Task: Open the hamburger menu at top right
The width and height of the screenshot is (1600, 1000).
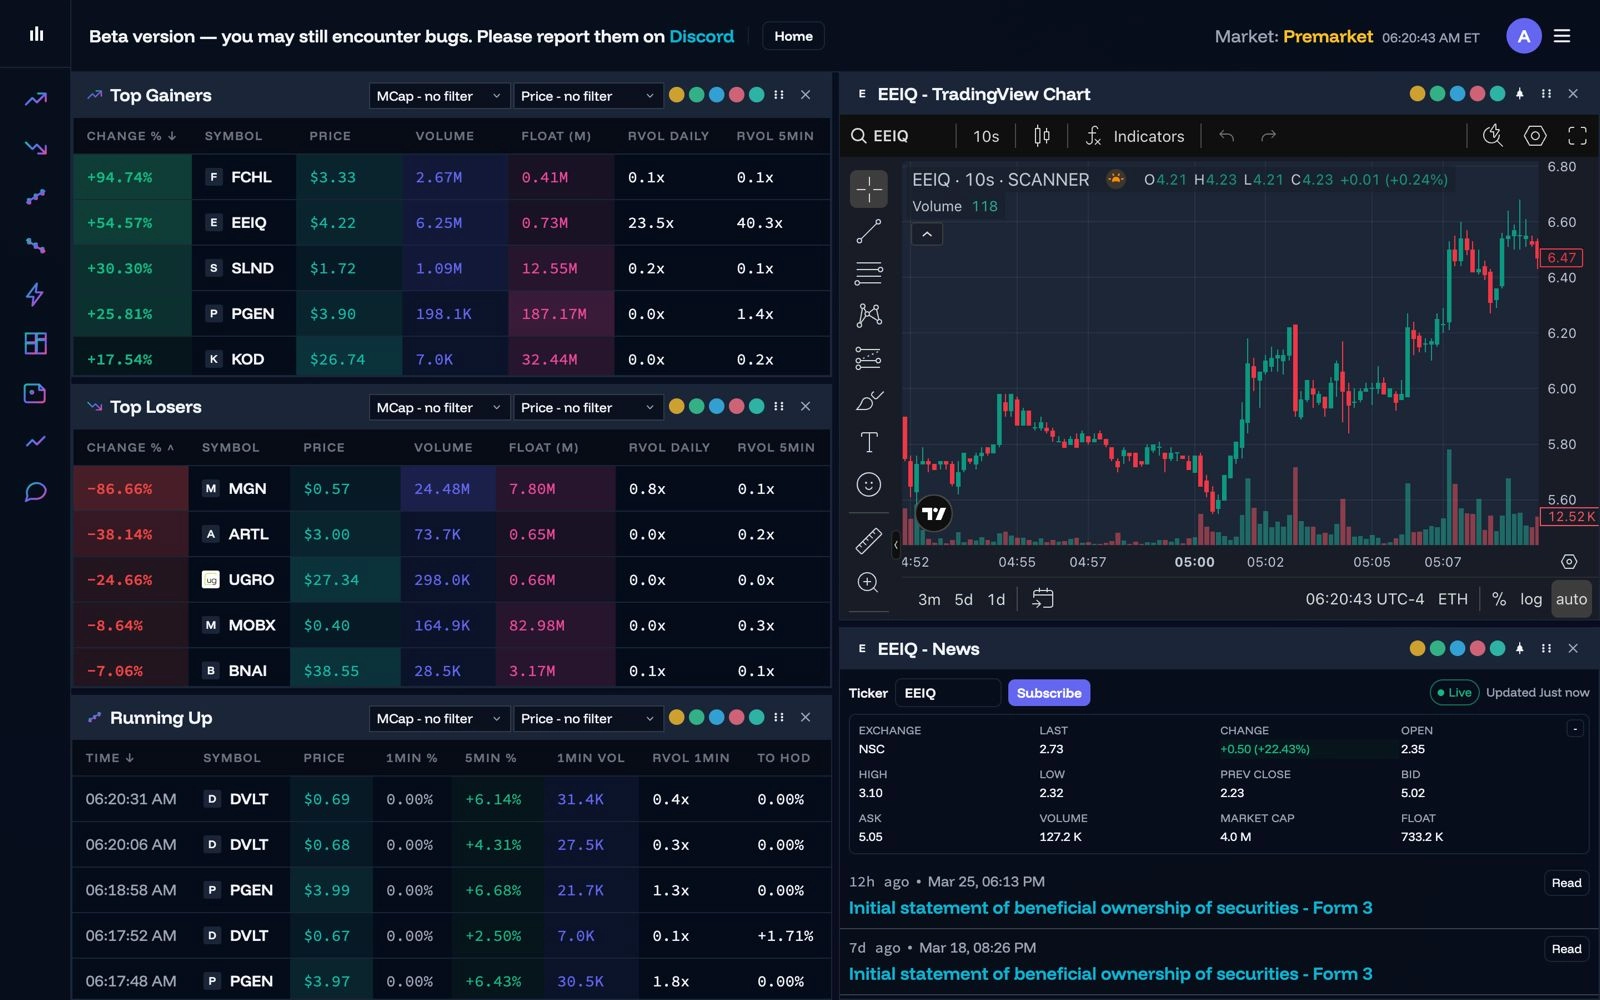Action: [1562, 36]
